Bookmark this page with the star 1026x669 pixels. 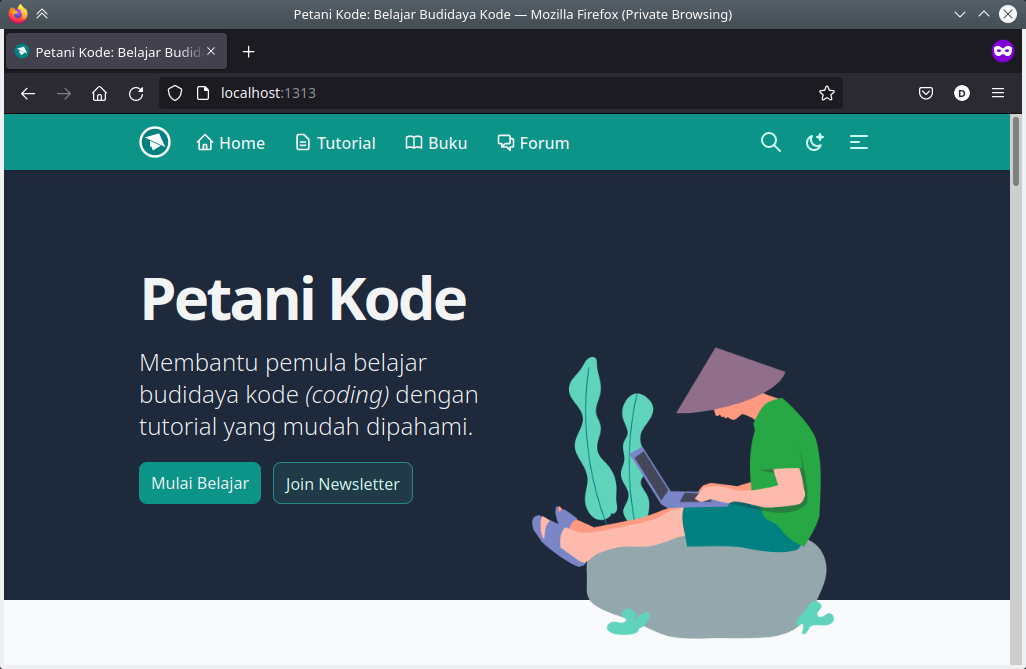click(827, 93)
